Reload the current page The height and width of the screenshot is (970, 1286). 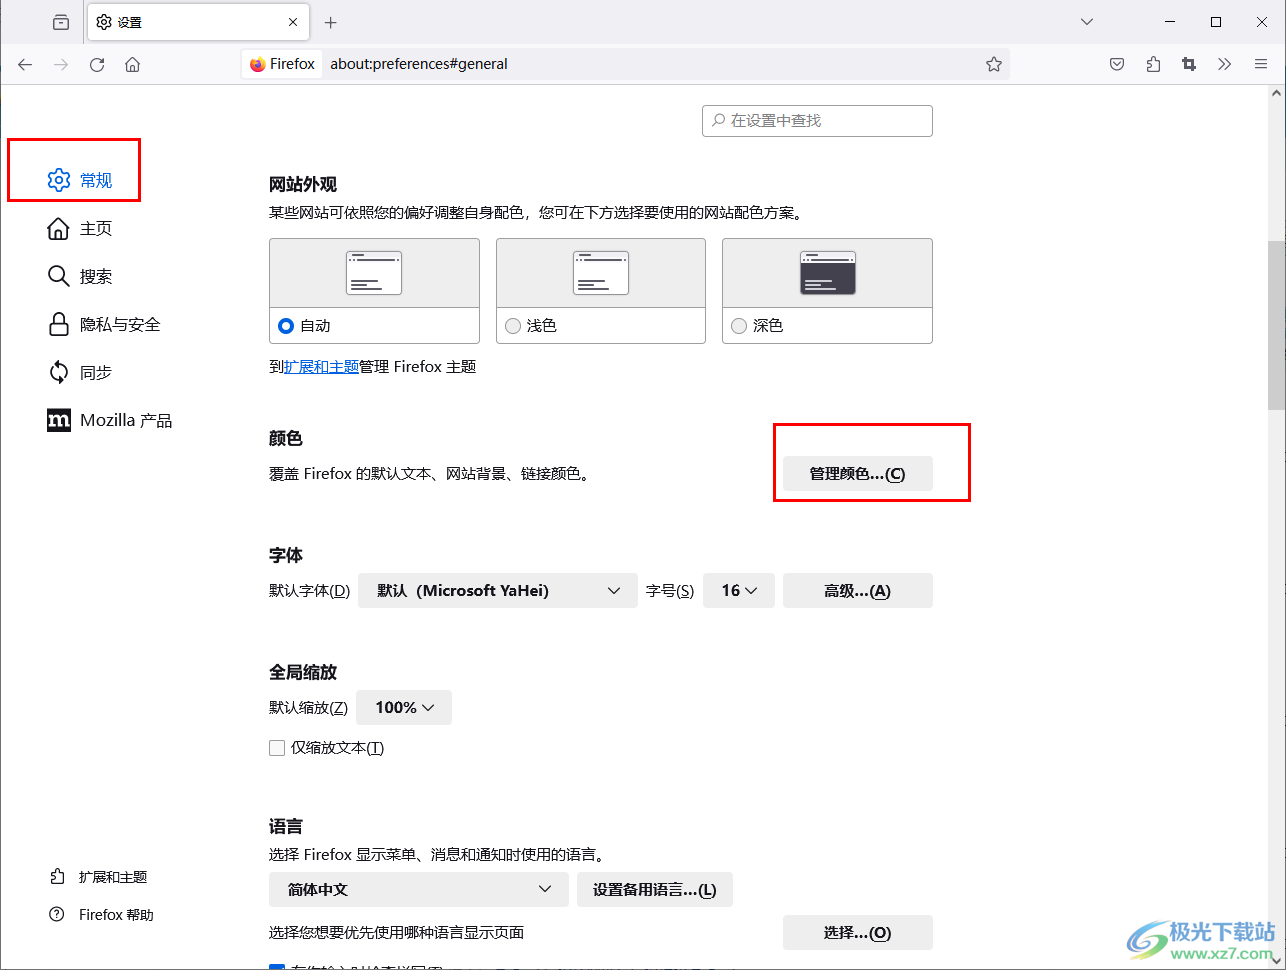click(x=97, y=64)
